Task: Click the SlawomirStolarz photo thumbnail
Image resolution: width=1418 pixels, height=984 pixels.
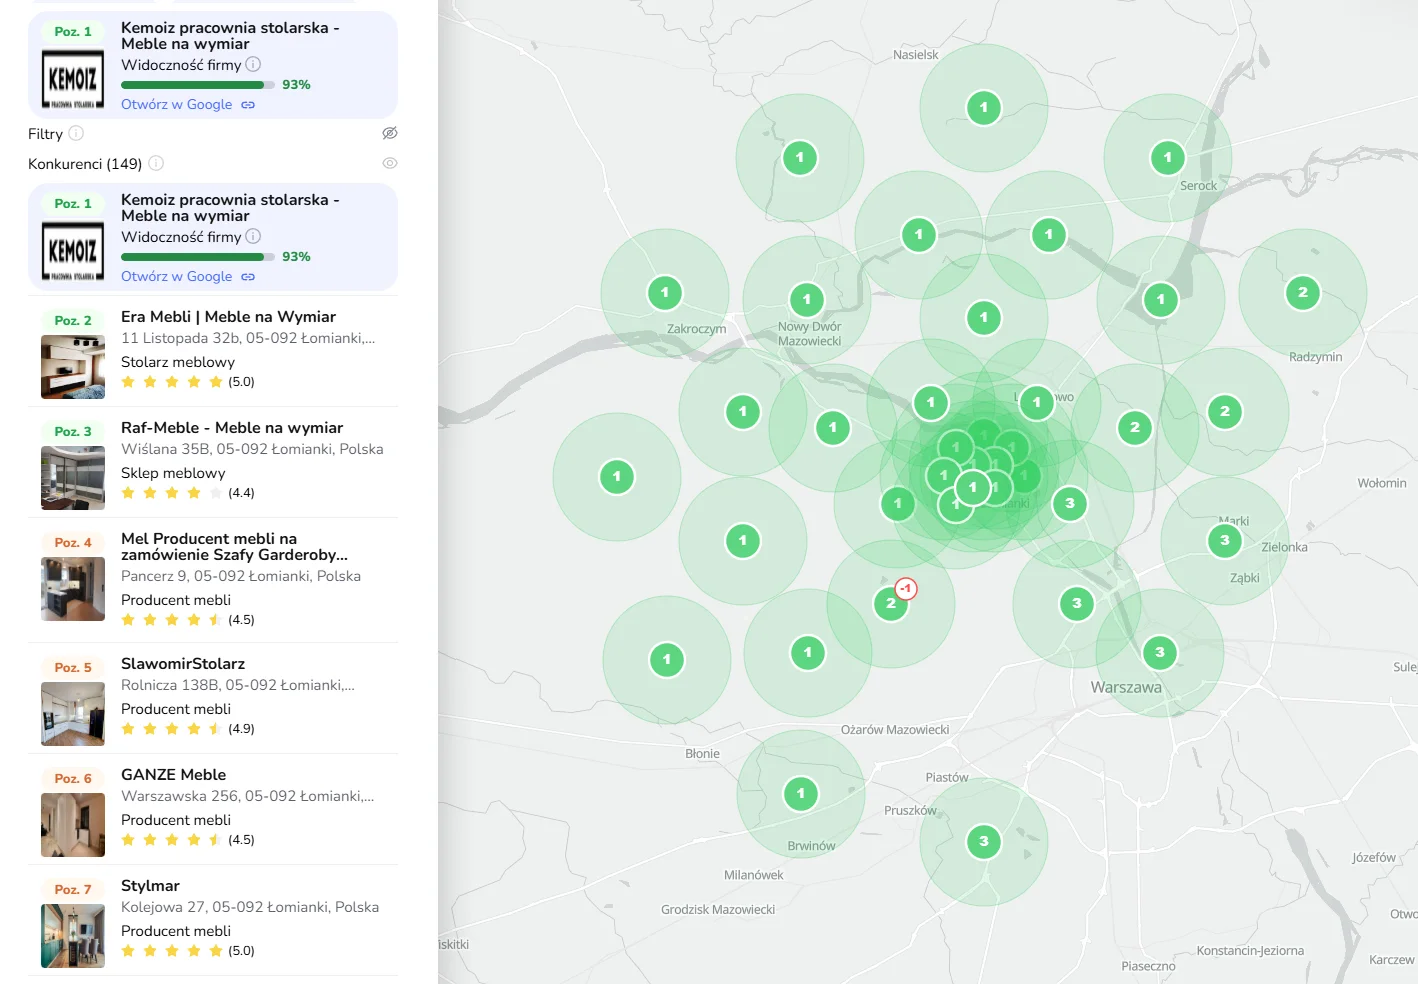Action: click(x=73, y=714)
